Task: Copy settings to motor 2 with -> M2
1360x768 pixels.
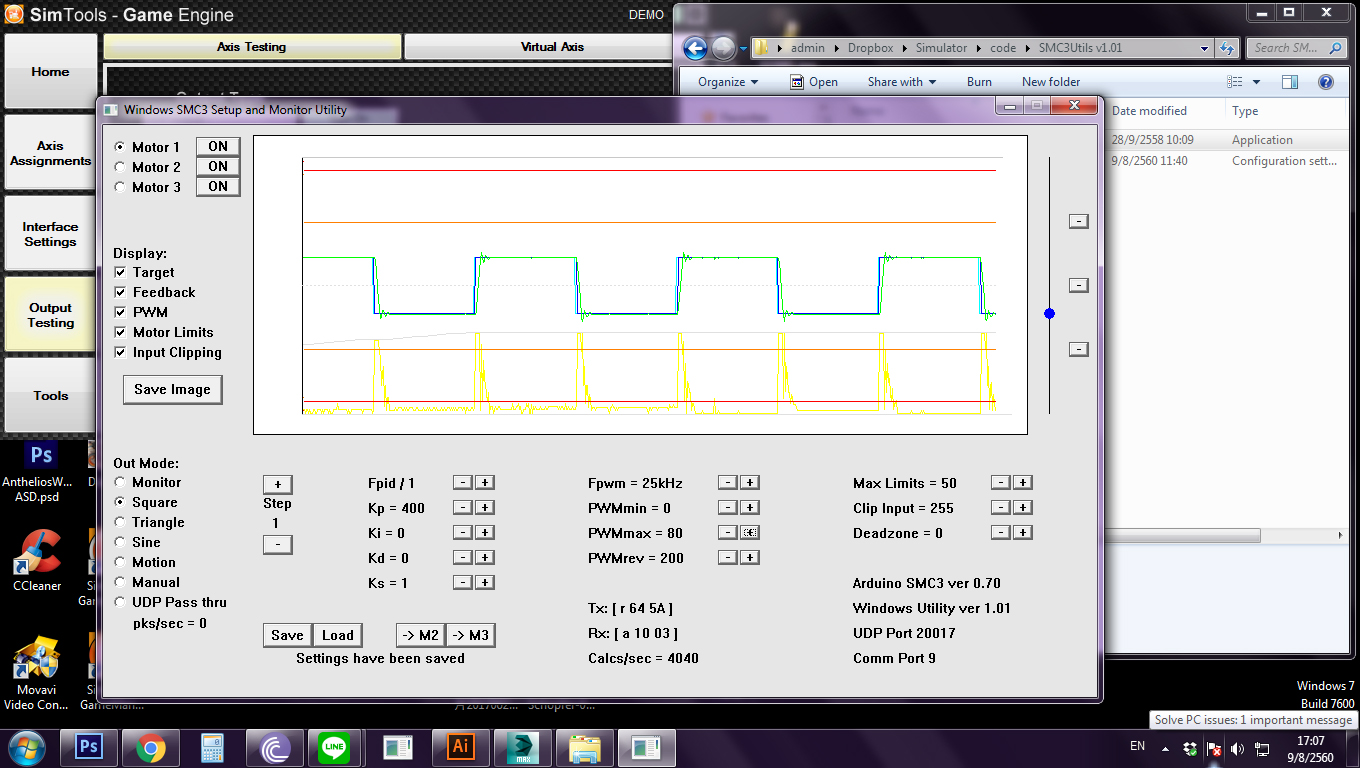Action: pos(420,635)
